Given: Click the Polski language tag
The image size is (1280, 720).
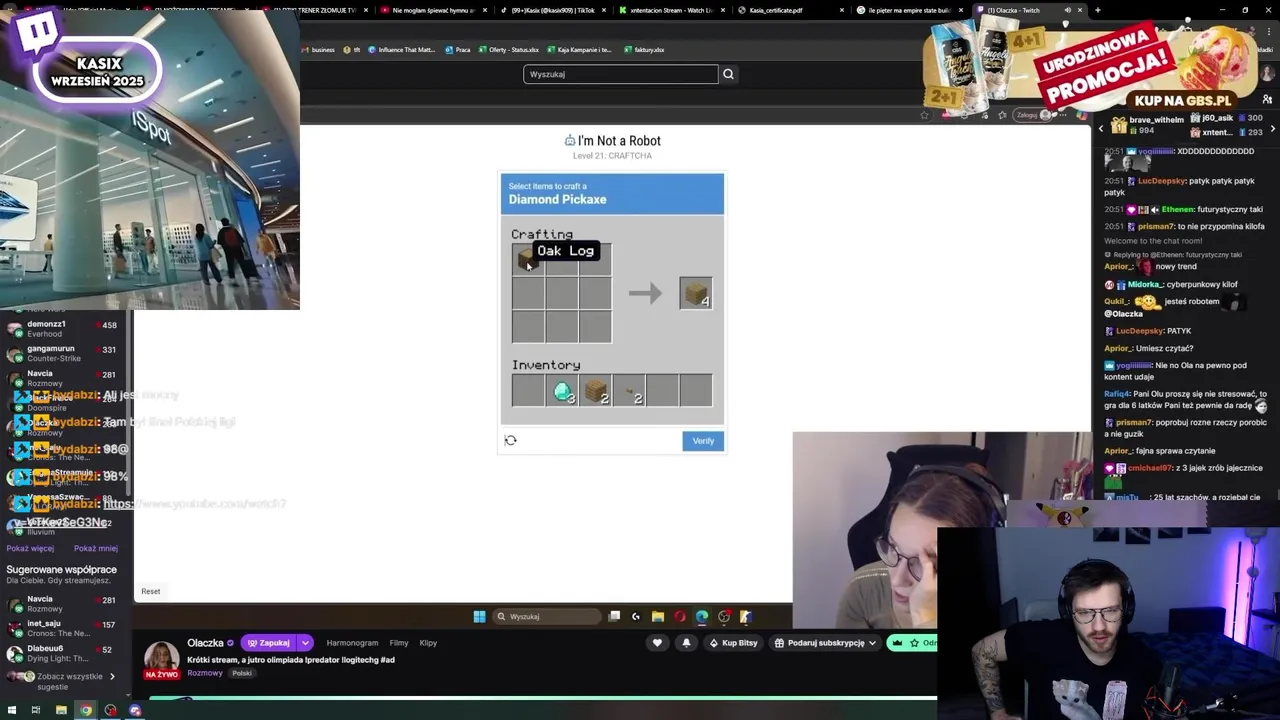Looking at the screenshot, I should [242, 673].
